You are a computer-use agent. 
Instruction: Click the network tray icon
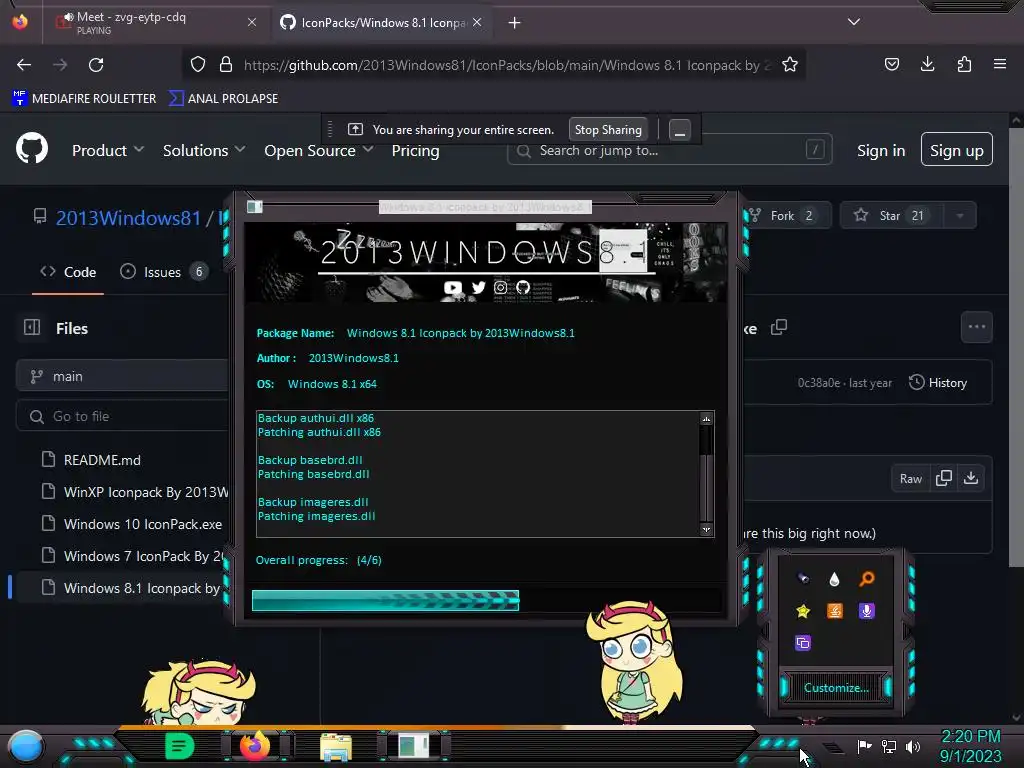[x=889, y=746]
